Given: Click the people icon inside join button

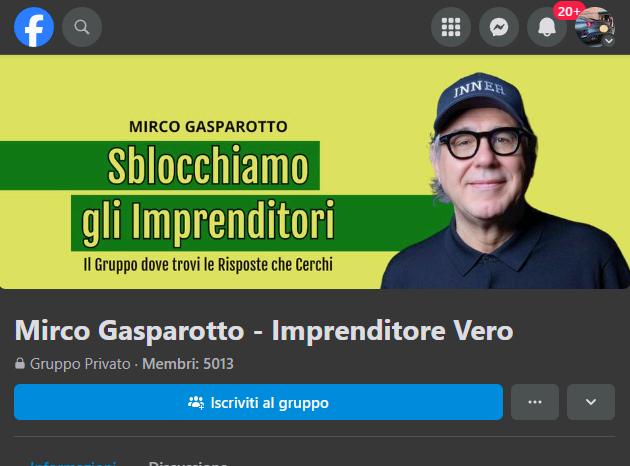Looking at the screenshot, I should click(x=196, y=403).
